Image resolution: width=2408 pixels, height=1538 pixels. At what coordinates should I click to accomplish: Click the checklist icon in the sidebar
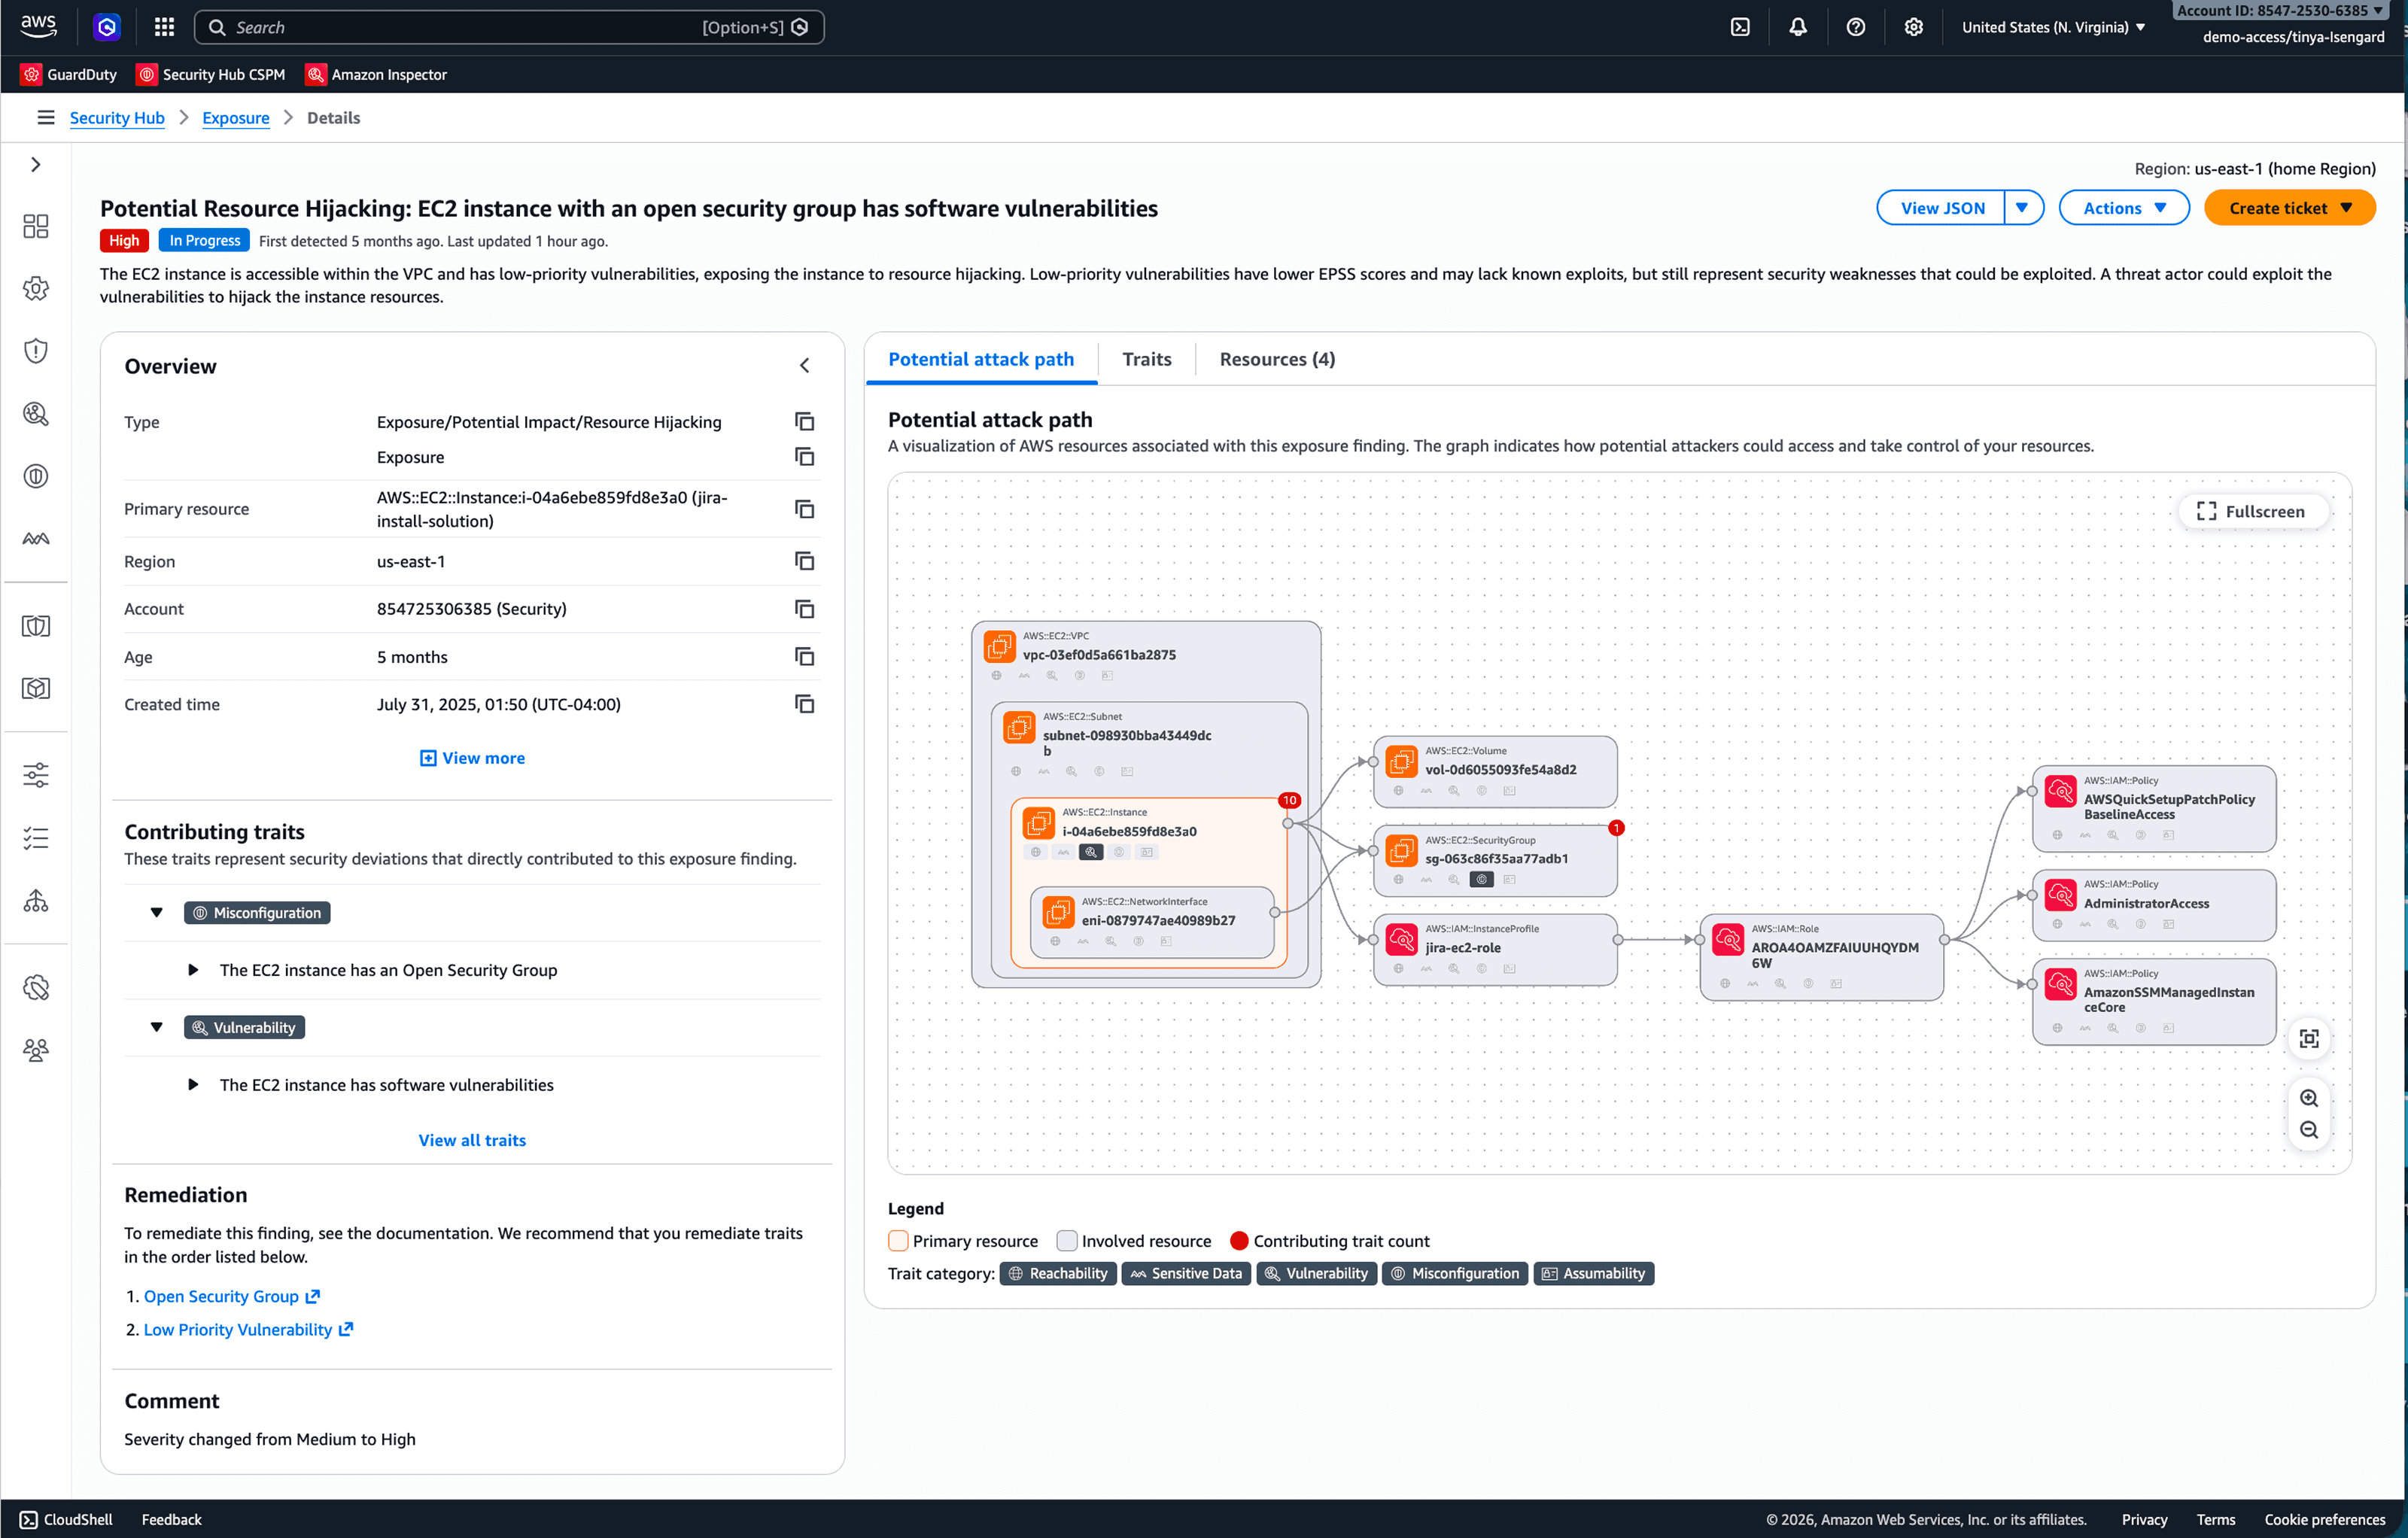pos(36,838)
